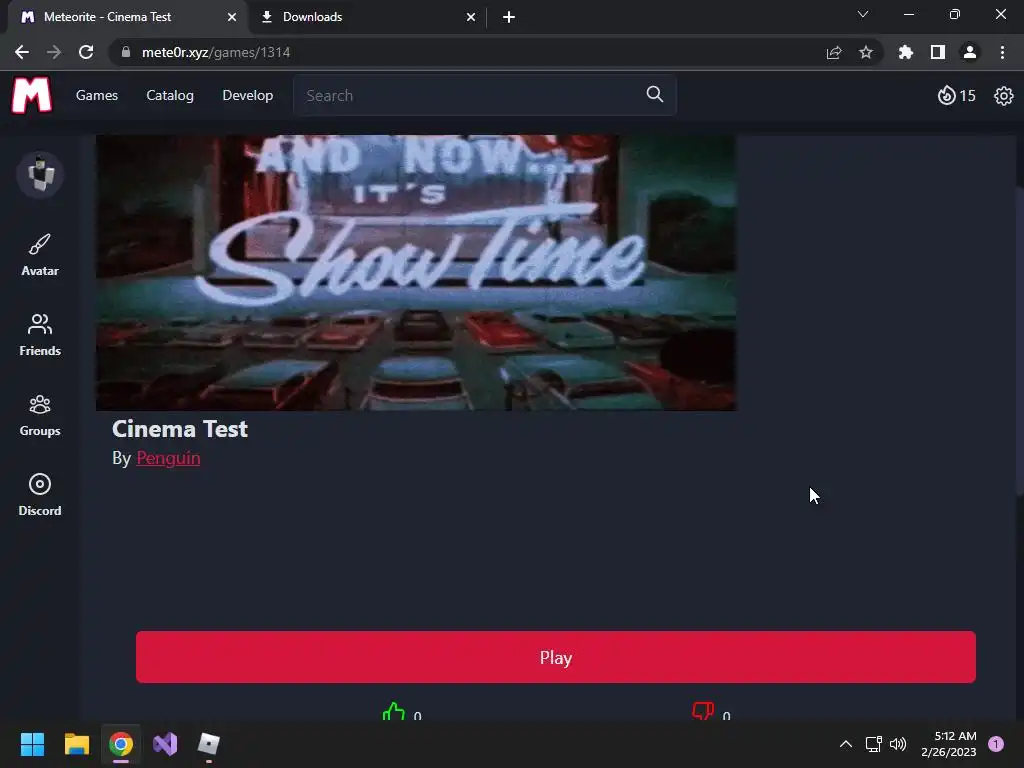Image resolution: width=1024 pixels, height=768 pixels.
Task: Open the currency balance showing 15
Action: (956, 95)
